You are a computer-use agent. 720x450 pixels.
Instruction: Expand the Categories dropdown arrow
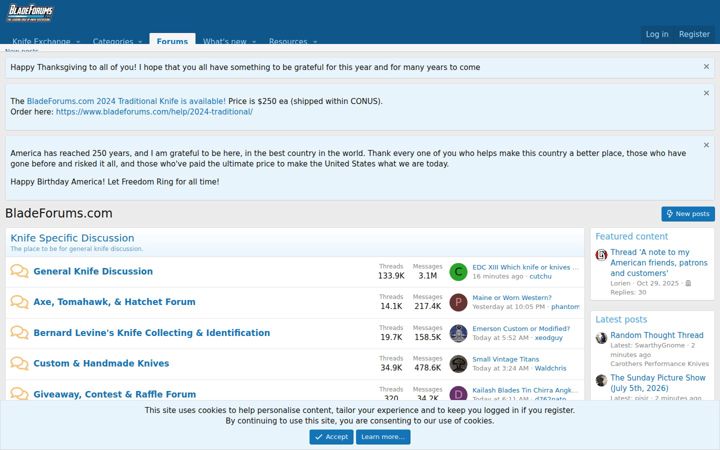click(140, 41)
